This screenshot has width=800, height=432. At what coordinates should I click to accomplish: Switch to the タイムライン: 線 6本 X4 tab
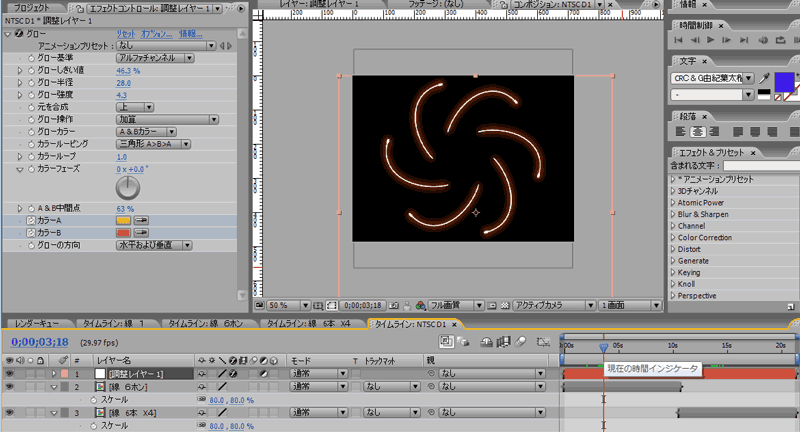(309, 323)
